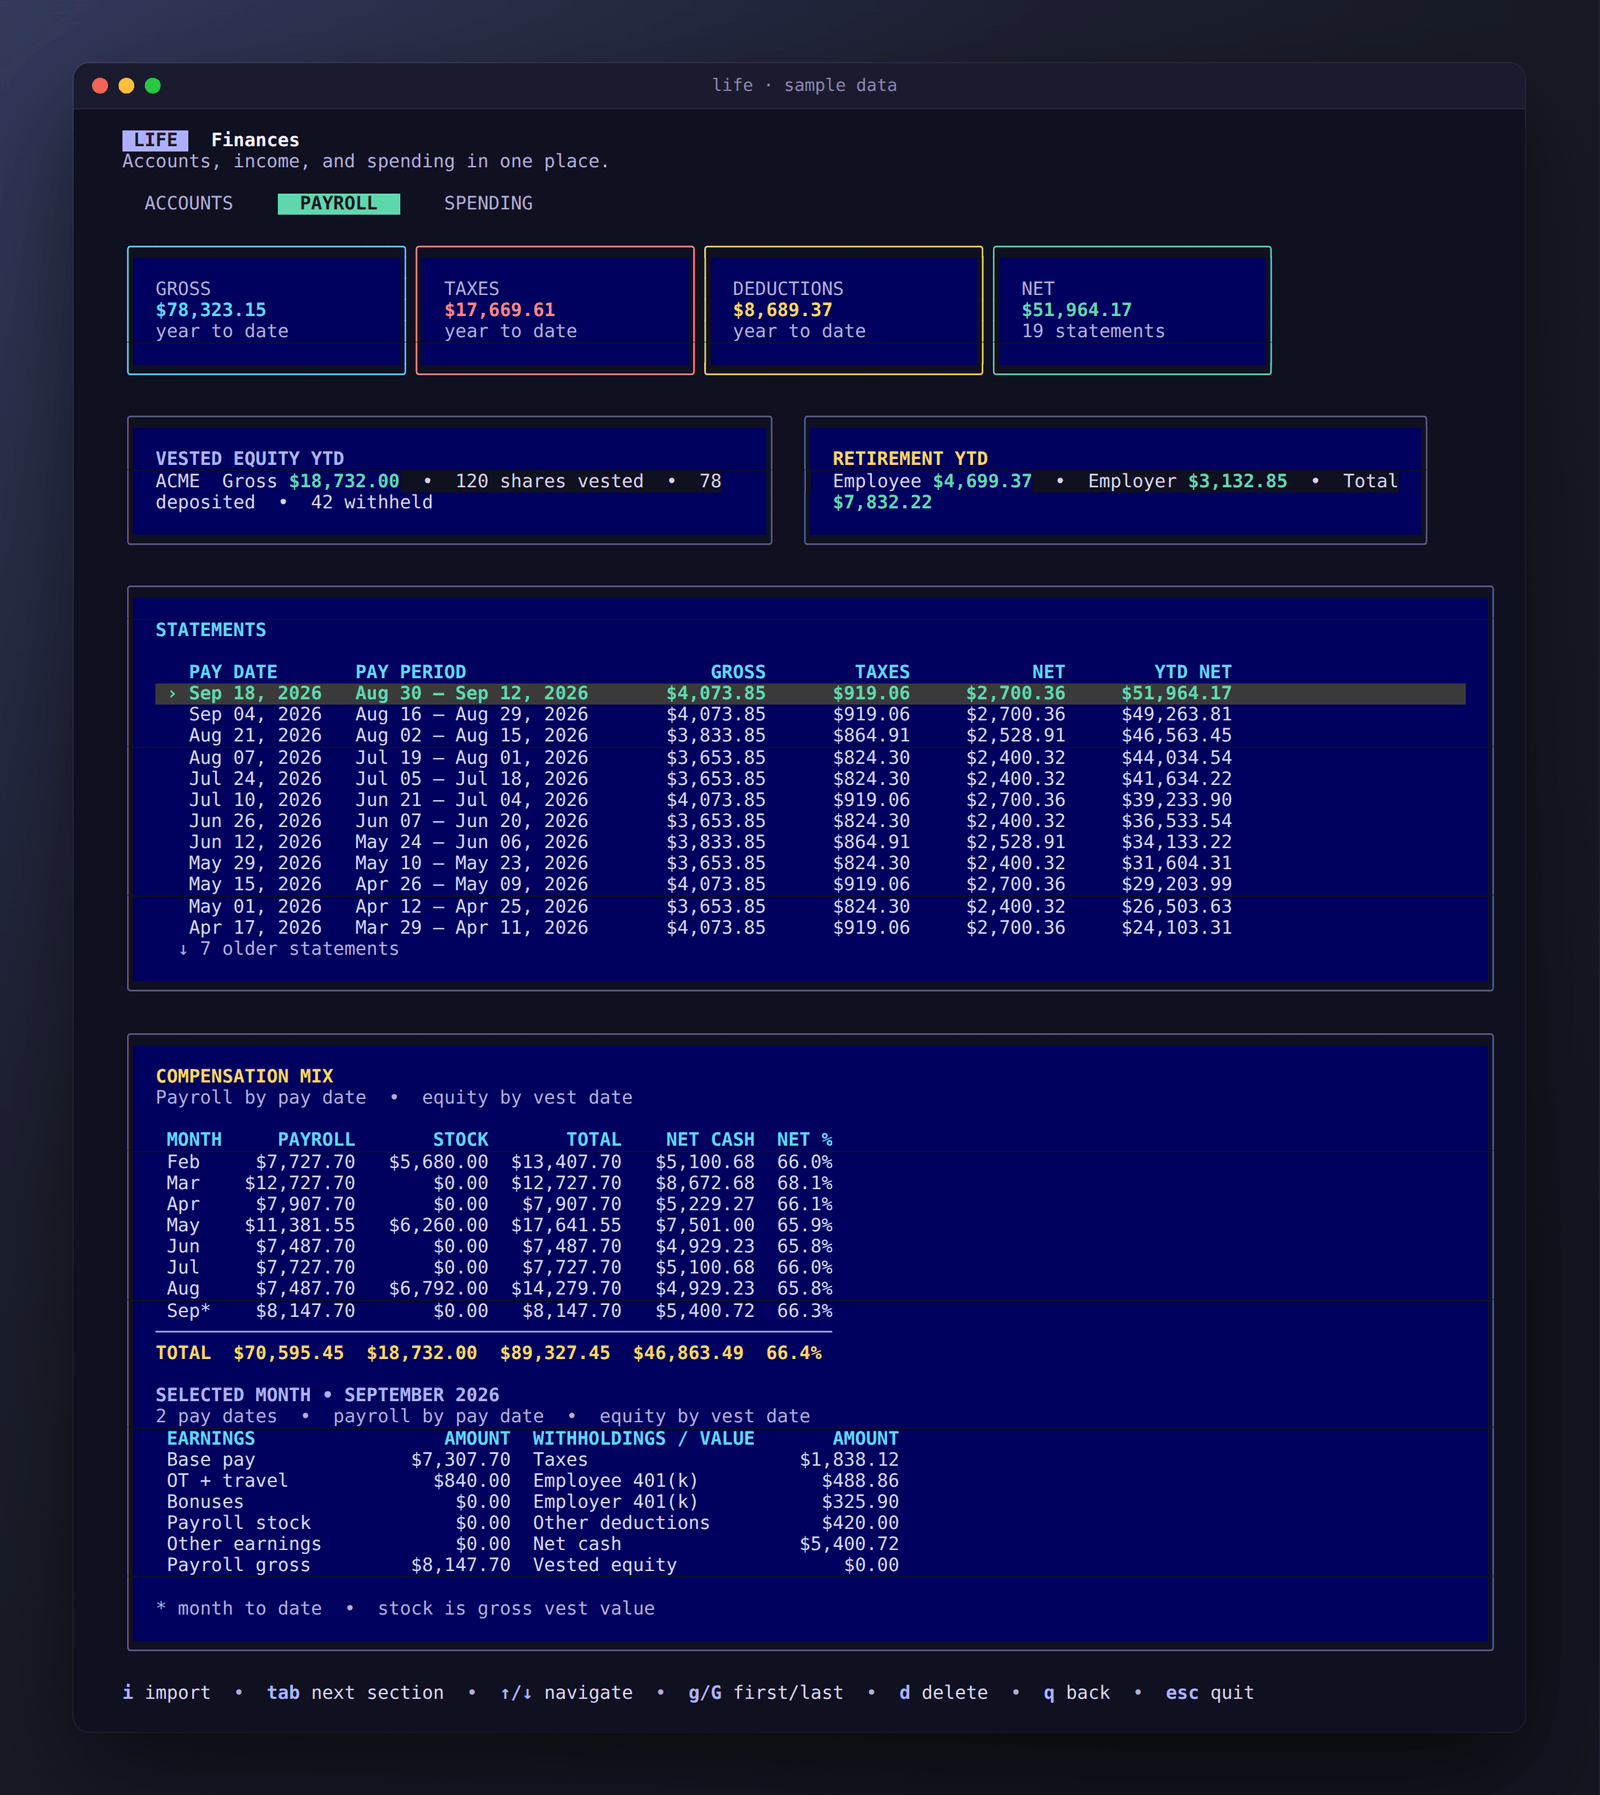Open the VESTED EQUITY YTD panel
1600x1795 pixels.
449,480
